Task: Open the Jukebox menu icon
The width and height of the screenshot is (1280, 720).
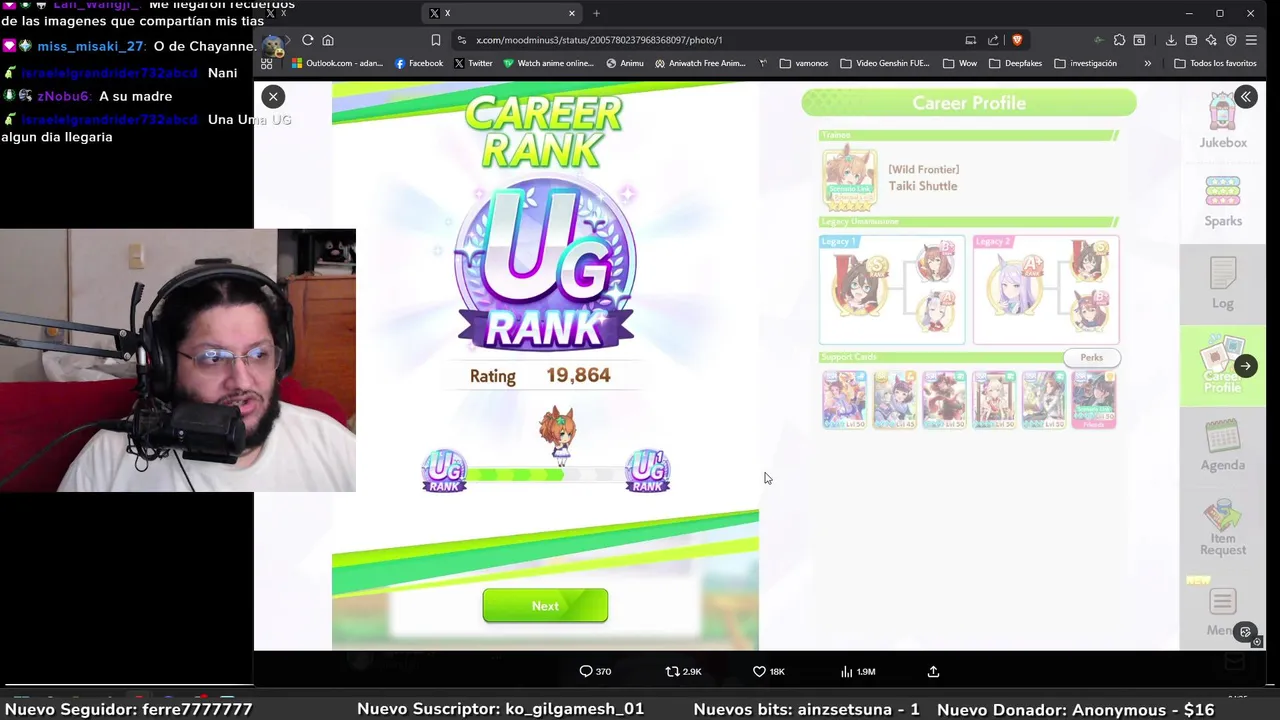Action: click(1223, 122)
